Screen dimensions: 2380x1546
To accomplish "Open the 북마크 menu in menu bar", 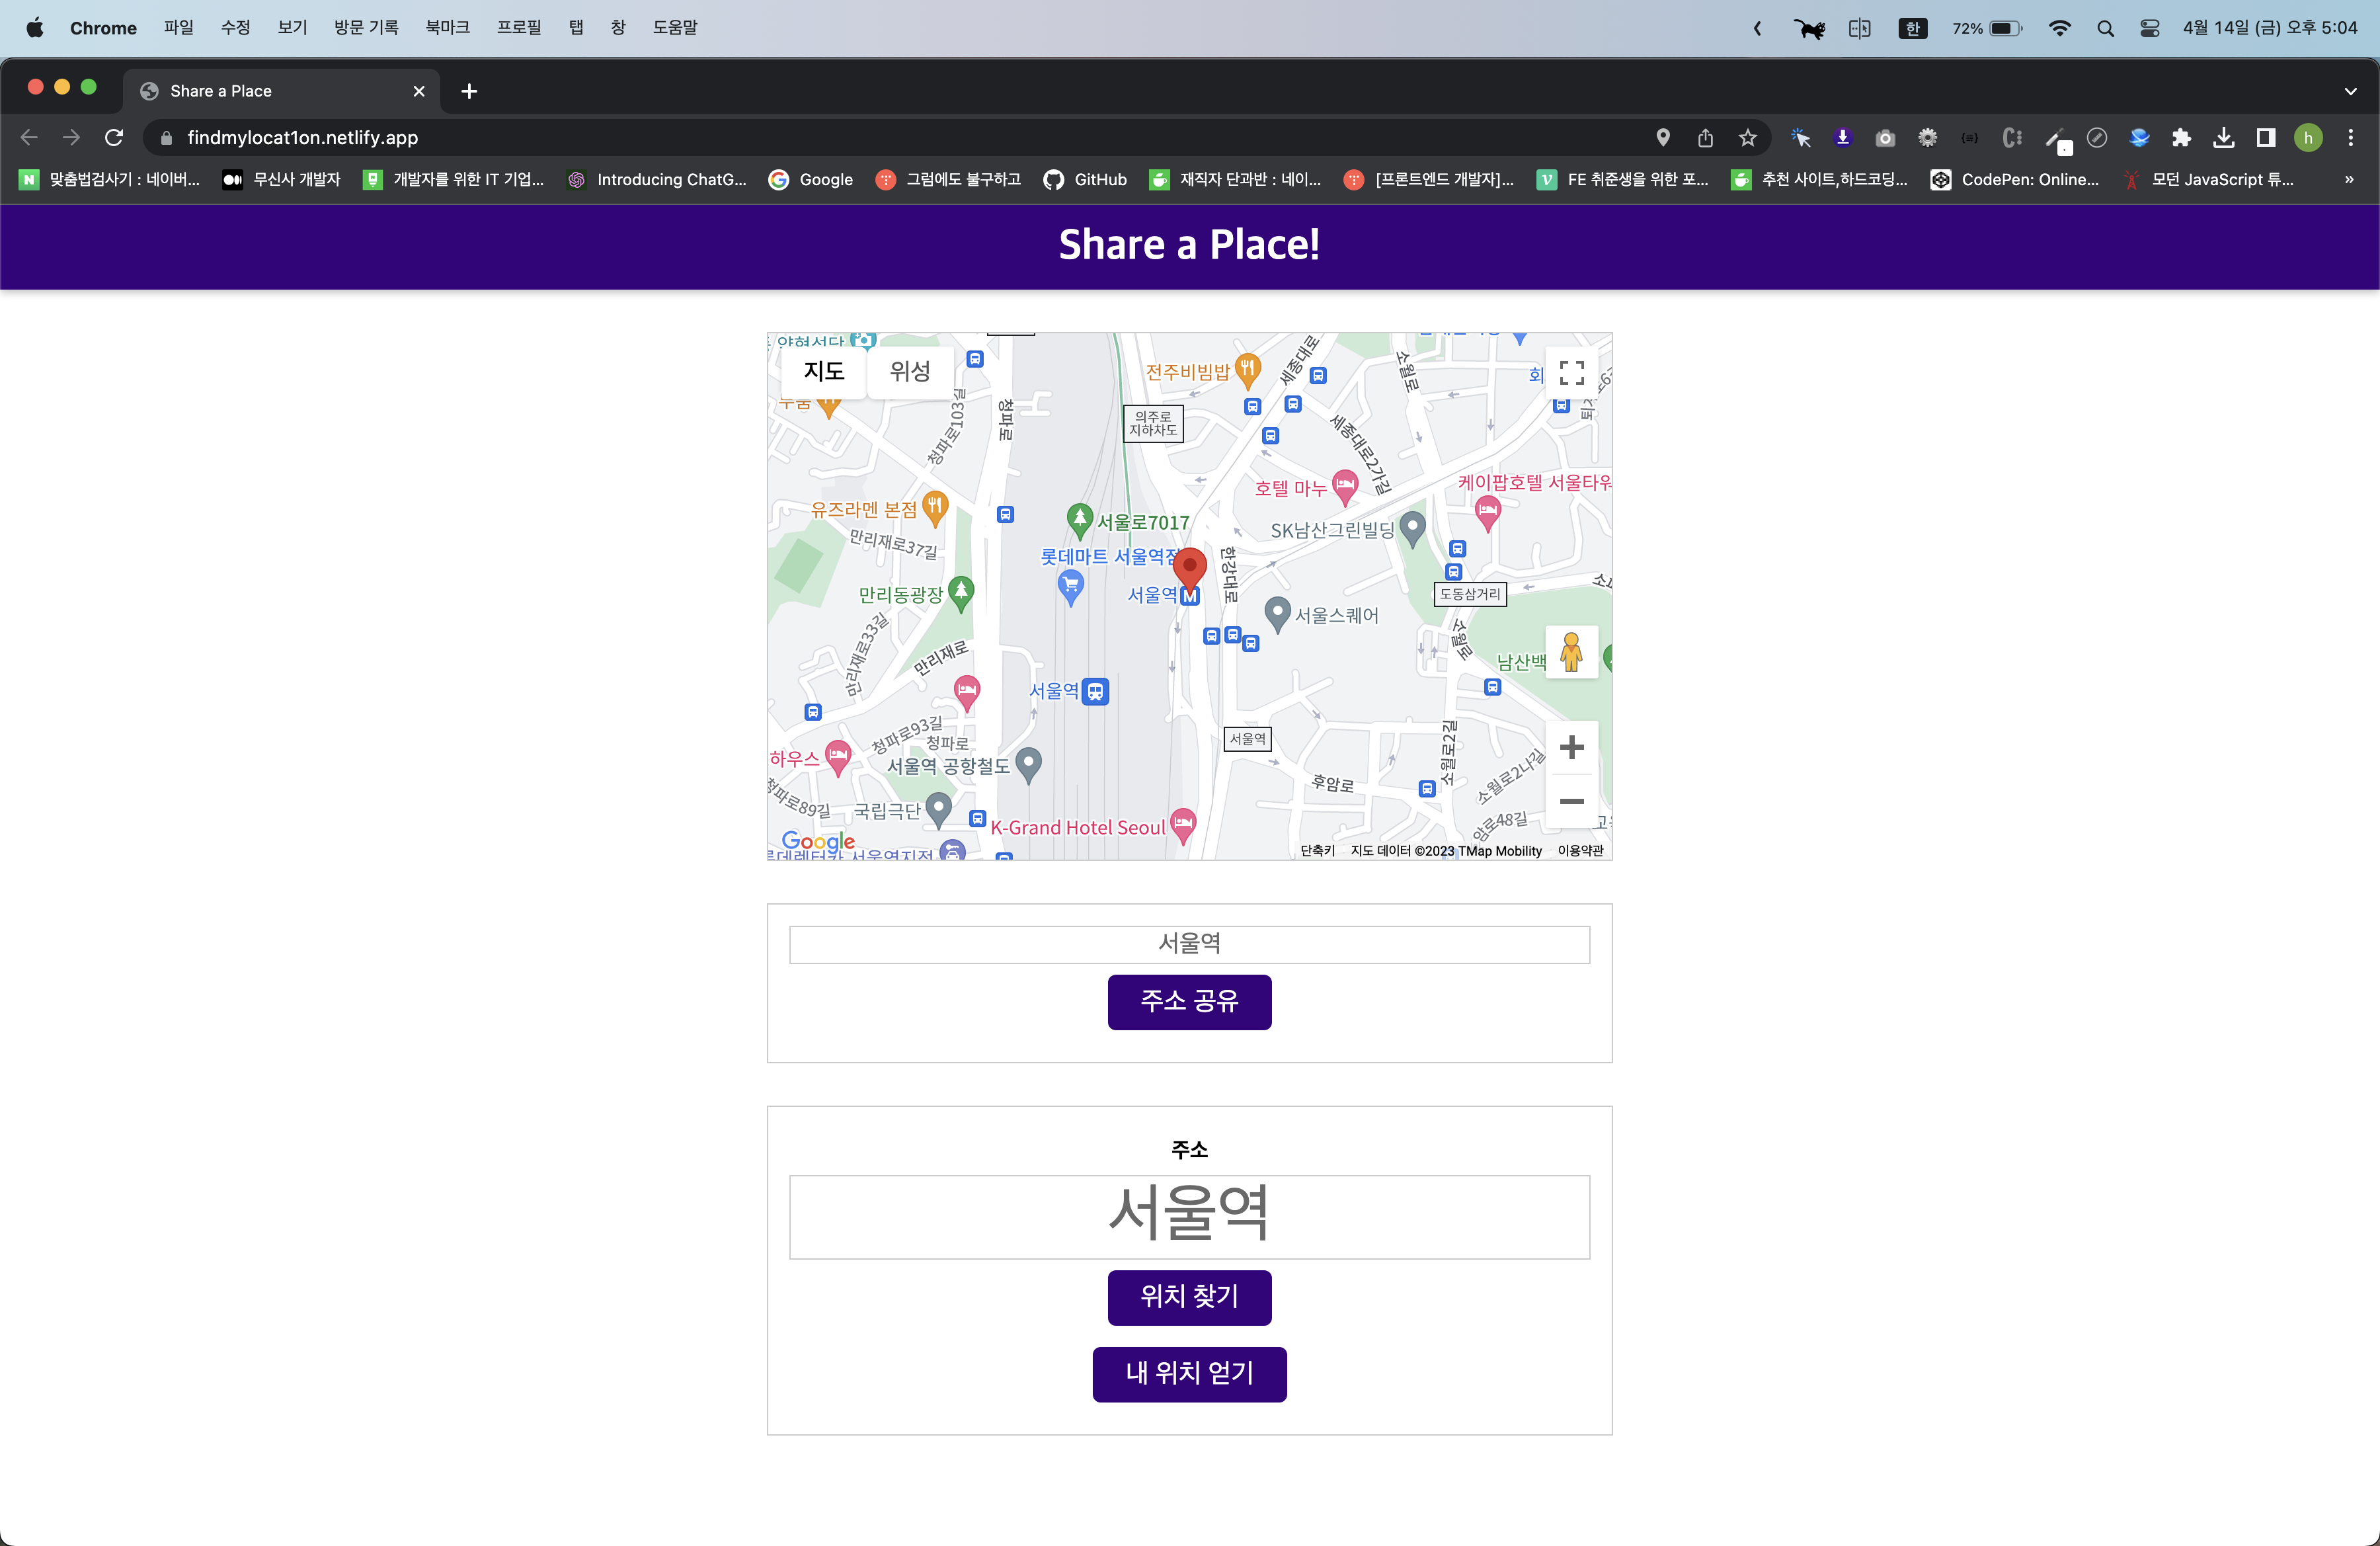I will pyautogui.click(x=447, y=27).
